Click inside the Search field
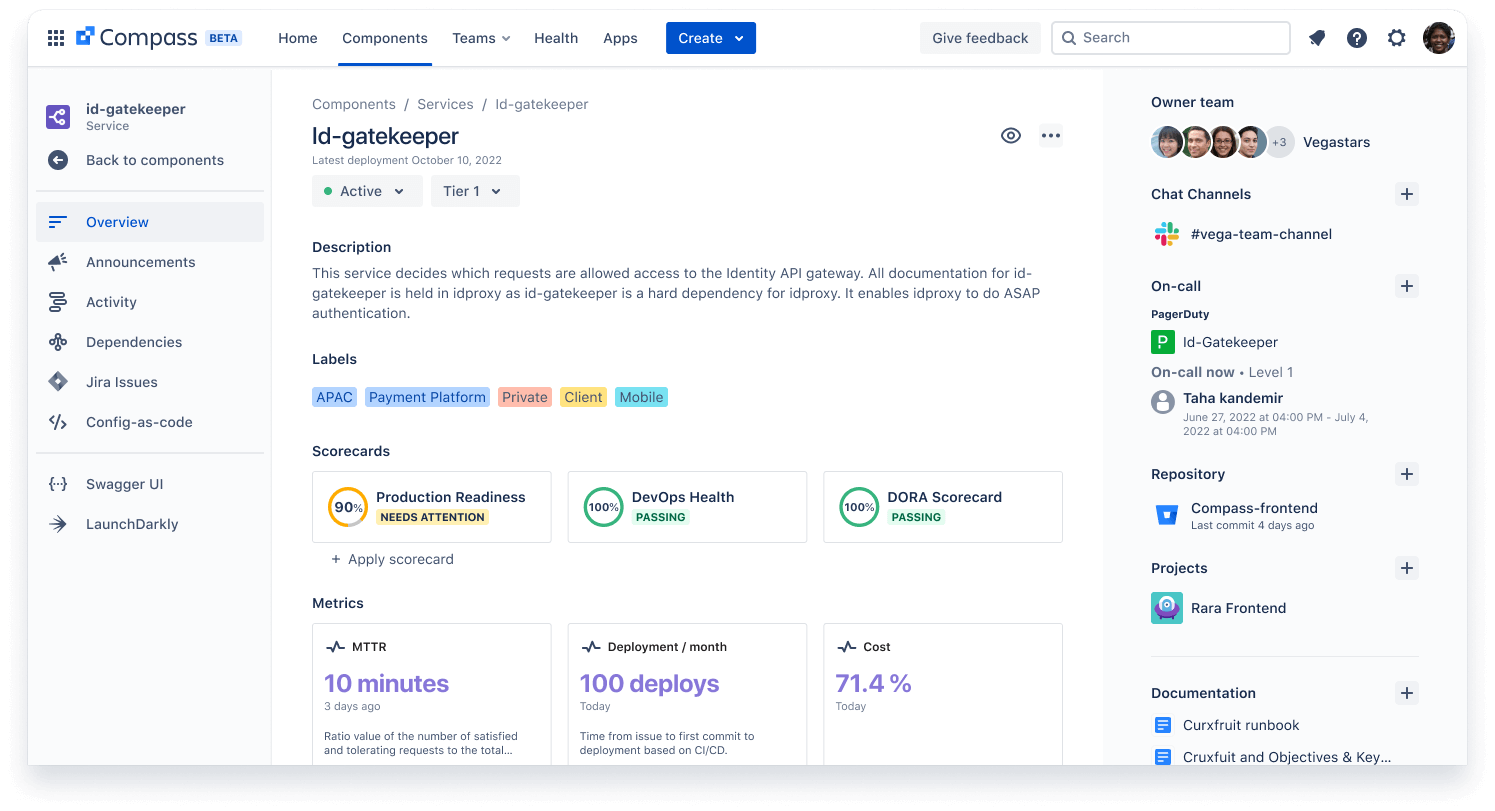This screenshot has height=811, width=1495. pos(1170,37)
